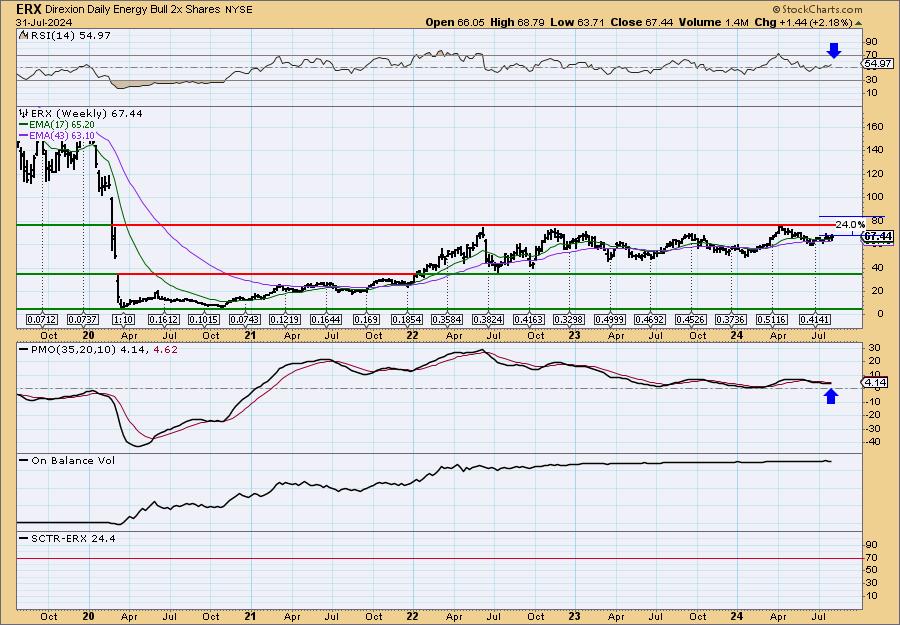Click the RSI(14) 54.97 indicator label

69,35
